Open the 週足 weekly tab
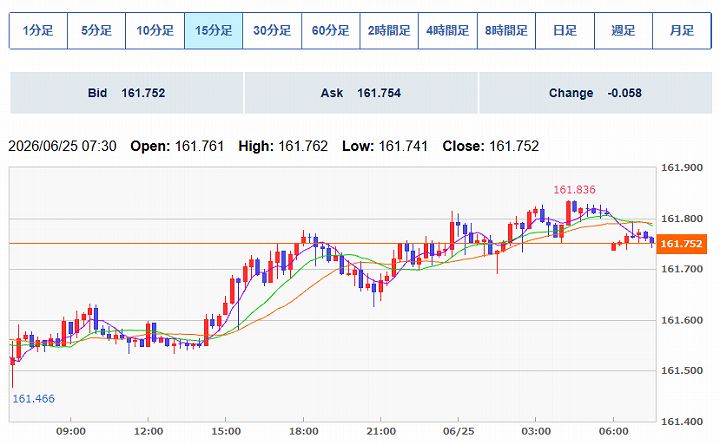 [624, 31]
